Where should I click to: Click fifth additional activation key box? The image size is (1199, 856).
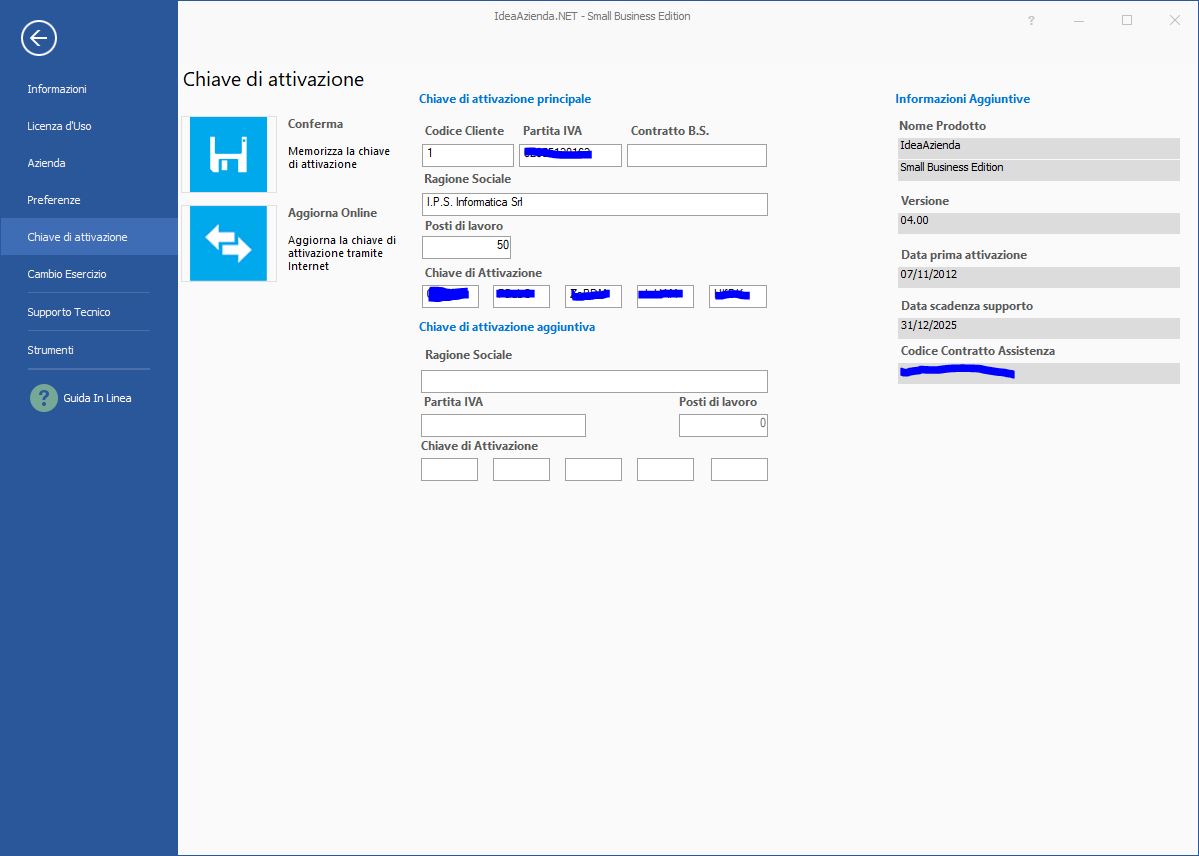point(739,469)
